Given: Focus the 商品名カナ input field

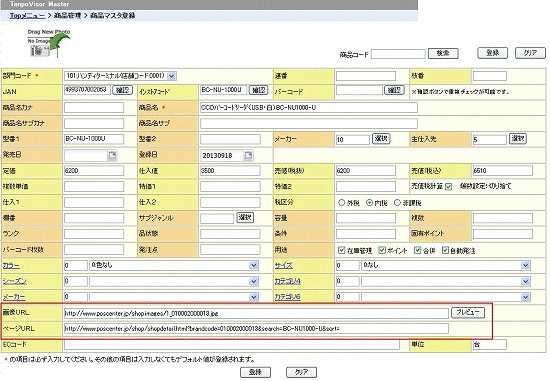Looking at the screenshot, I should (x=94, y=107).
